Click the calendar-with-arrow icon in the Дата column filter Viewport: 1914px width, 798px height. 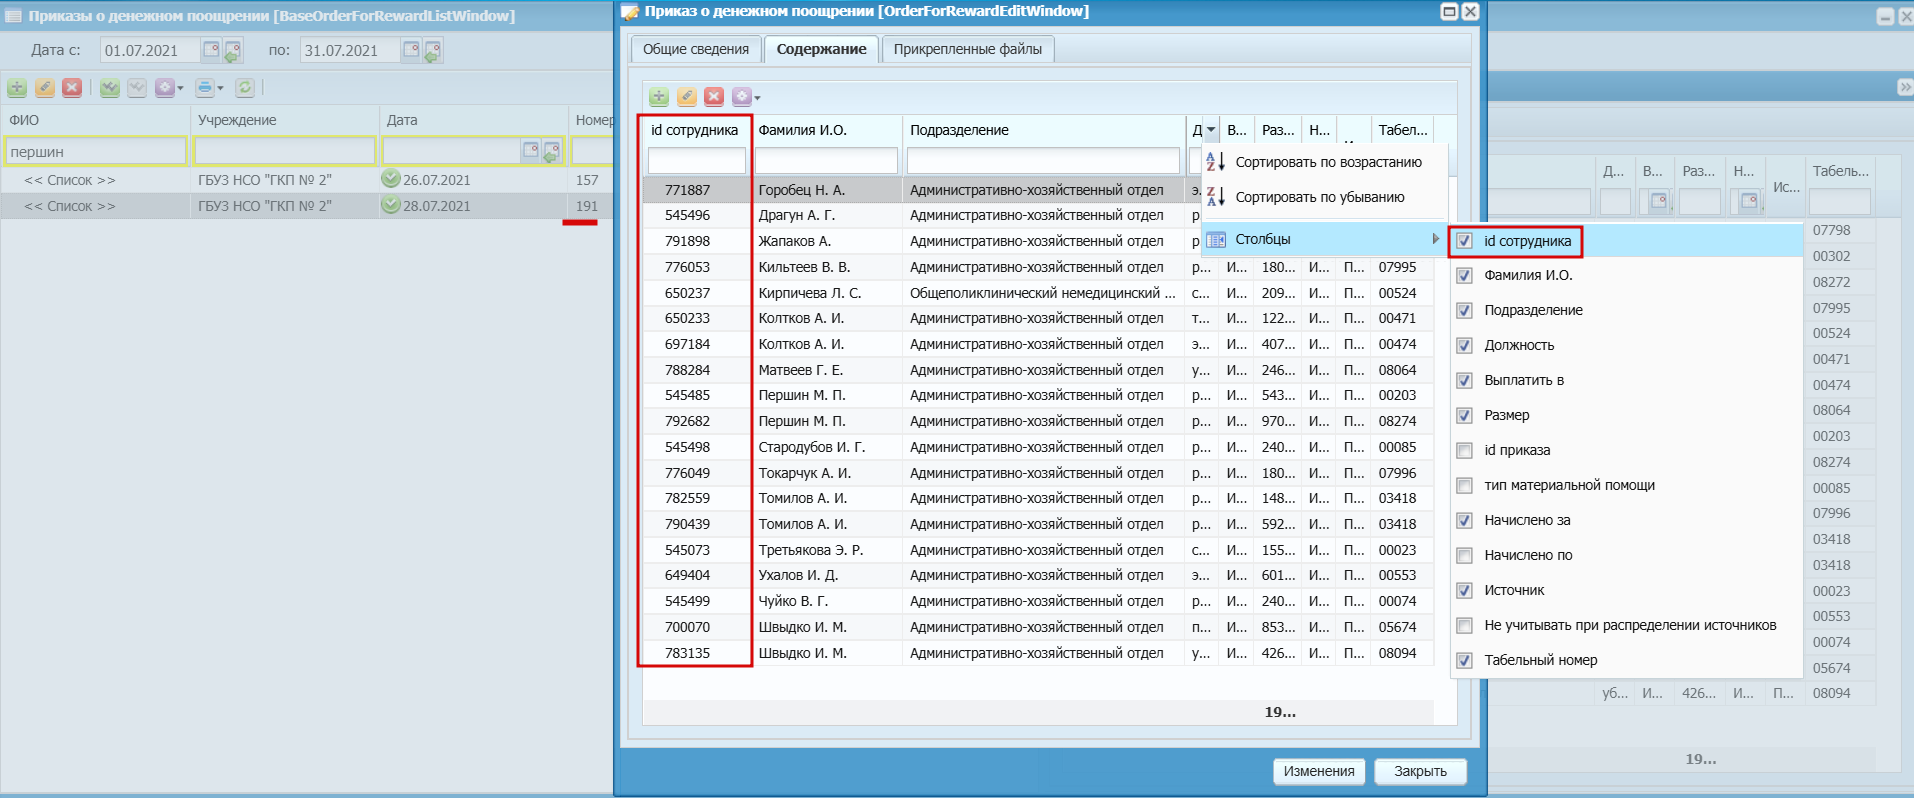[x=552, y=151]
